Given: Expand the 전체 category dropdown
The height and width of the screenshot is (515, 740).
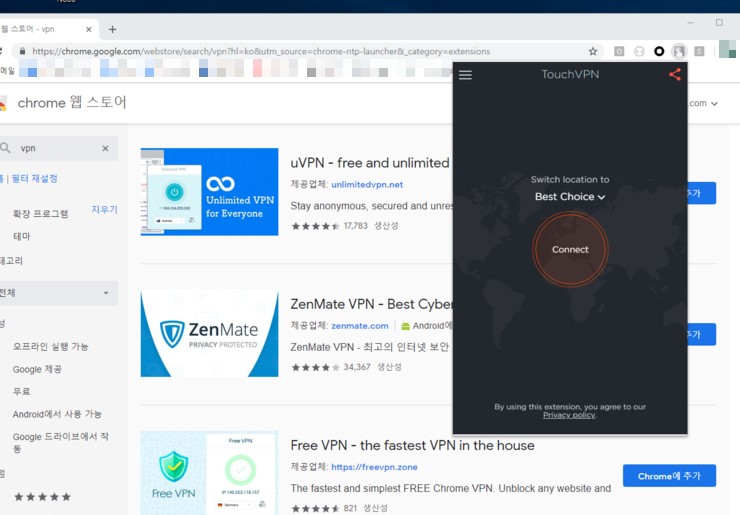Looking at the screenshot, I should click(x=58, y=293).
